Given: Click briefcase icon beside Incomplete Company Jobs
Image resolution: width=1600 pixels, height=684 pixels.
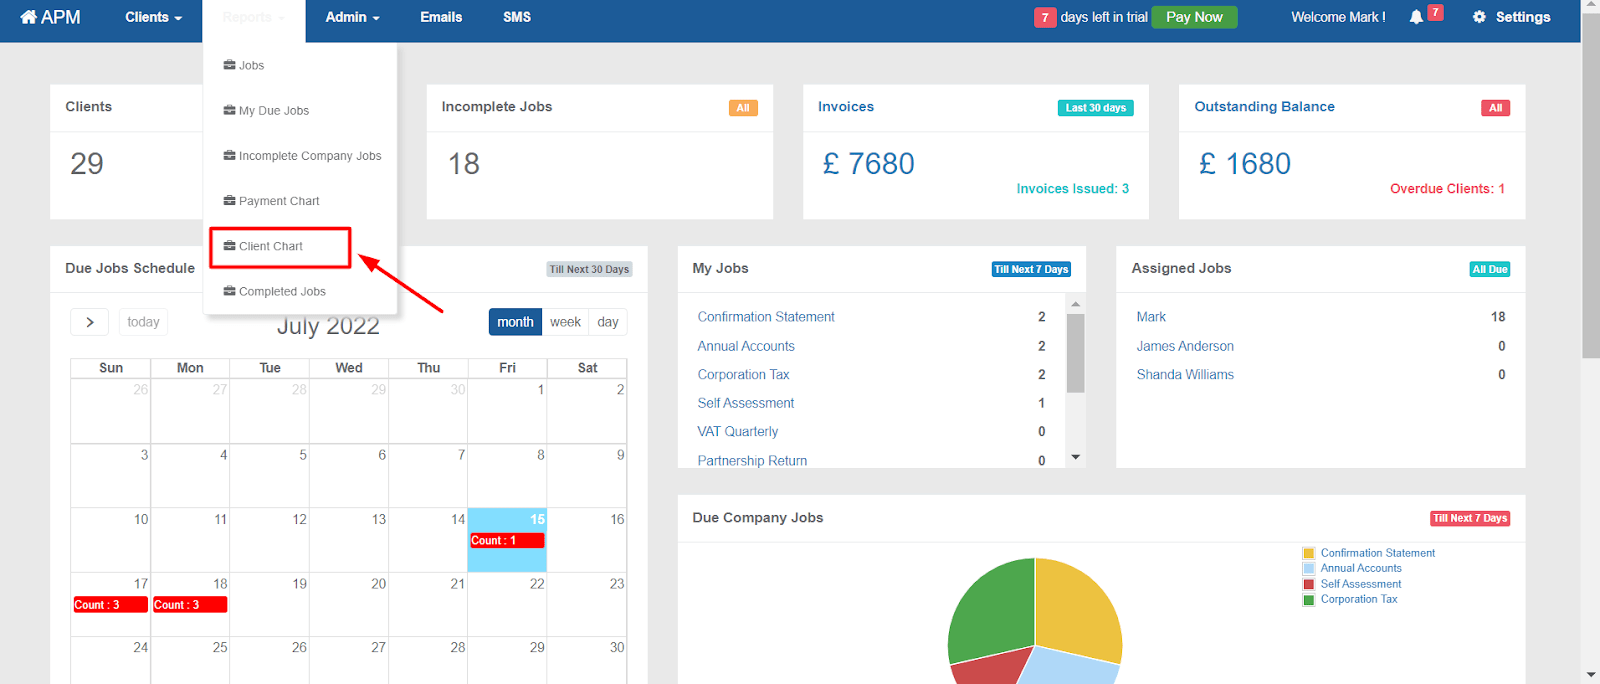Looking at the screenshot, I should pyautogui.click(x=229, y=155).
